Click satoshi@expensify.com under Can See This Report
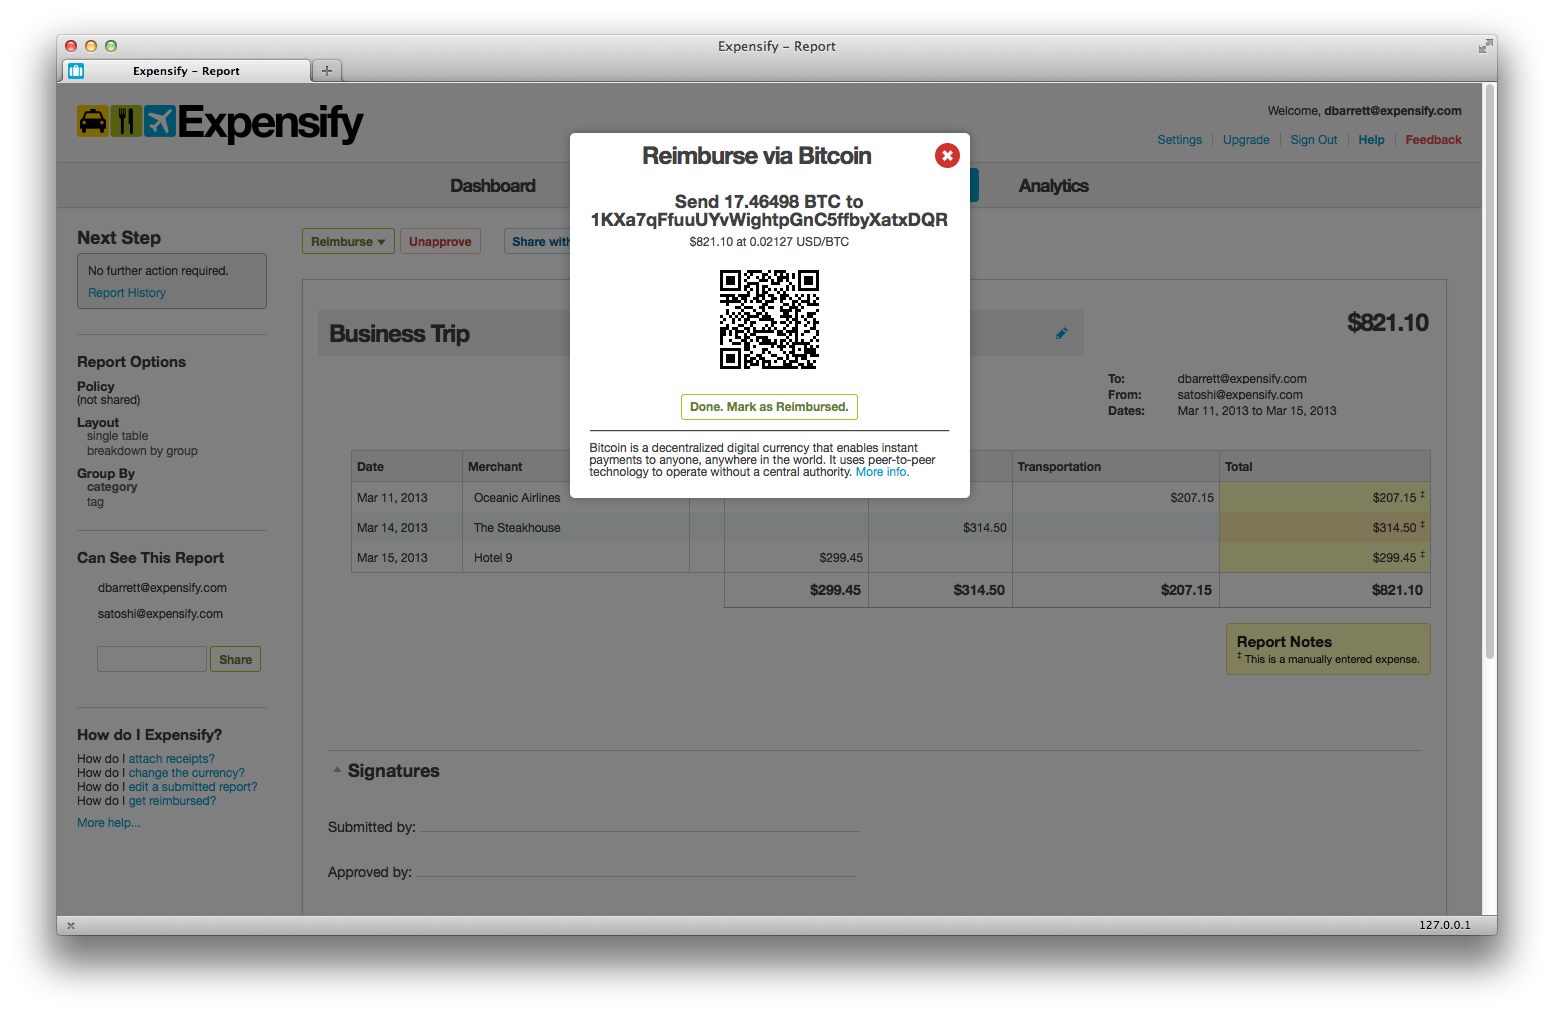 pyautogui.click(x=160, y=614)
